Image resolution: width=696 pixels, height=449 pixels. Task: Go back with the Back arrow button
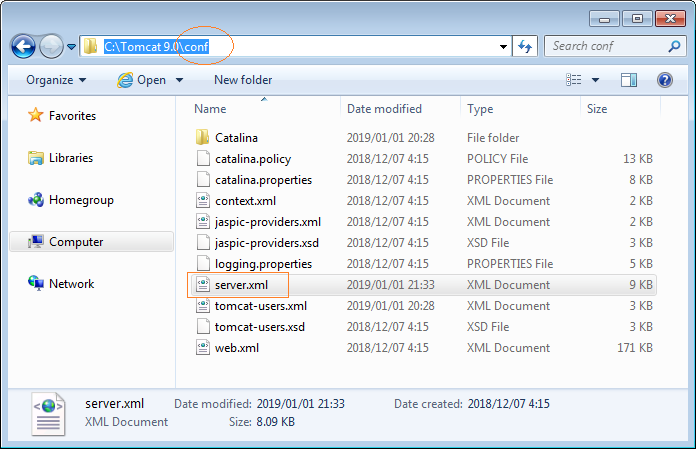coord(23,46)
